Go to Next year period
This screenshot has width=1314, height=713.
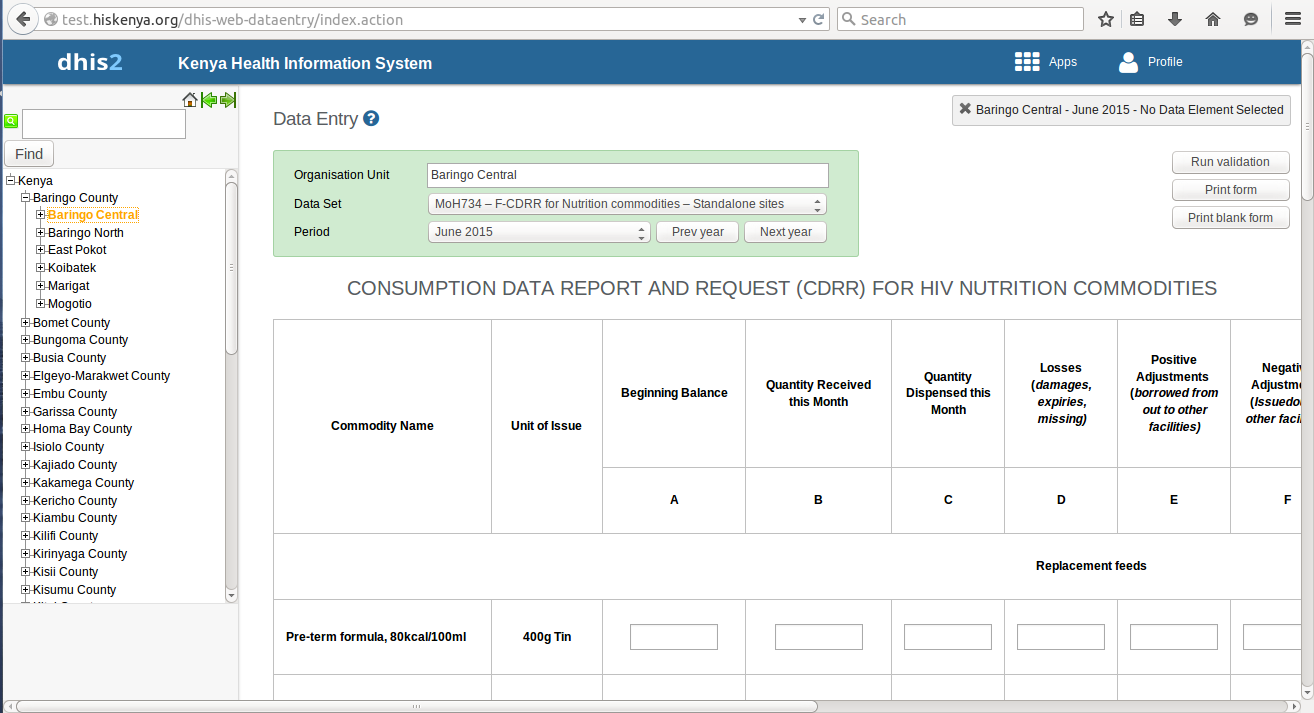[x=786, y=232]
